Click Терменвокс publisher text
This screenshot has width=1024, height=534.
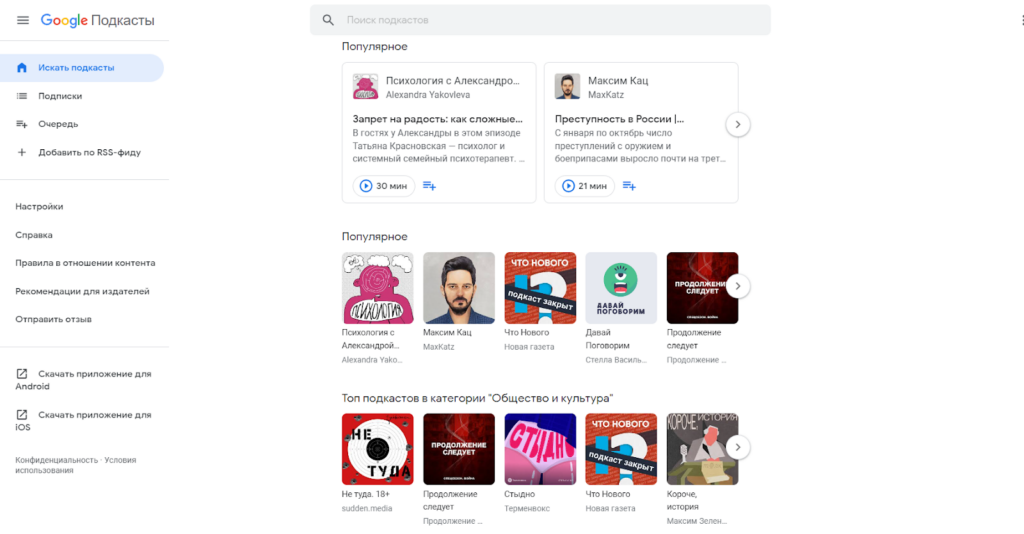pos(527,509)
